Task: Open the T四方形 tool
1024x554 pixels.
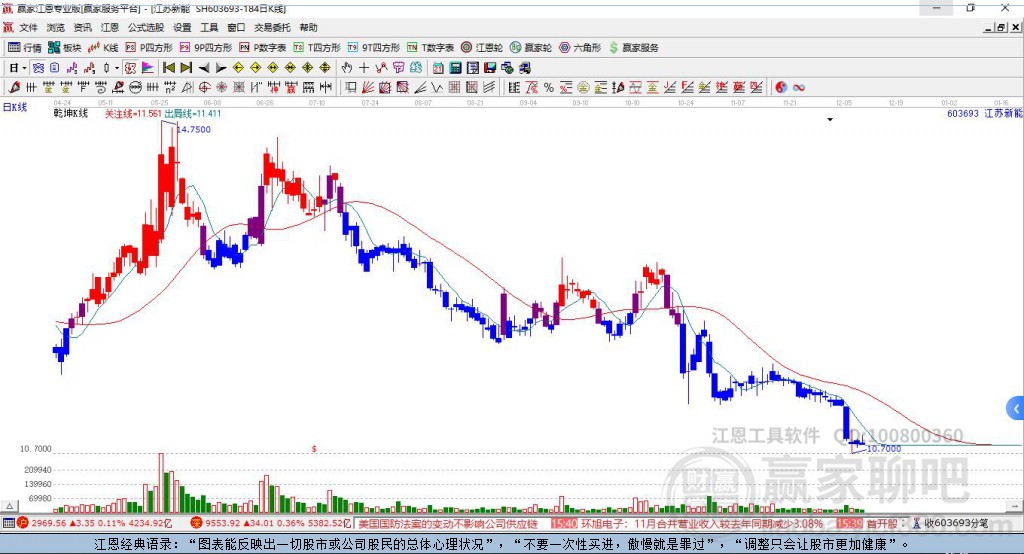Action: (x=317, y=48)
